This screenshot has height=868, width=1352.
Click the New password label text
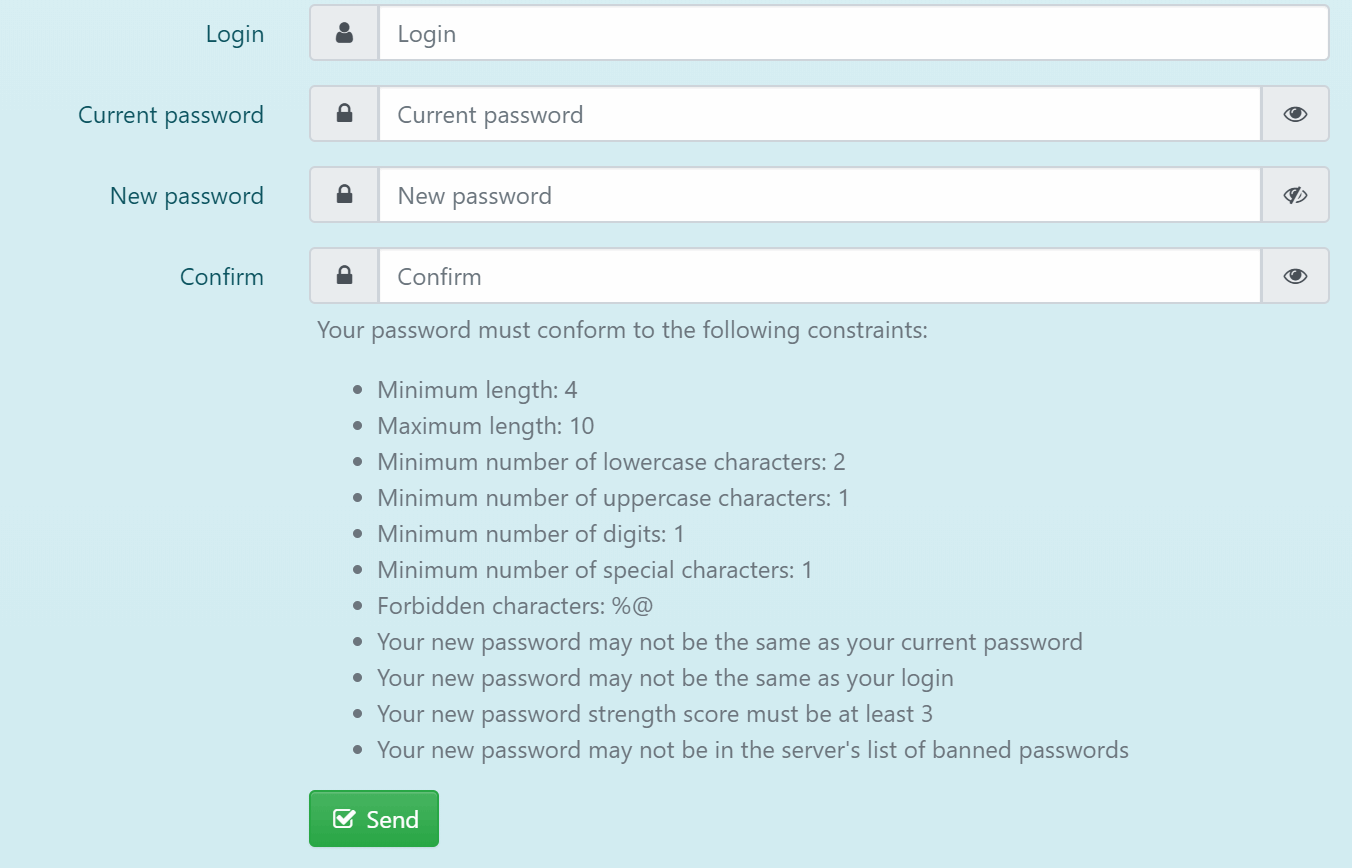187,196
